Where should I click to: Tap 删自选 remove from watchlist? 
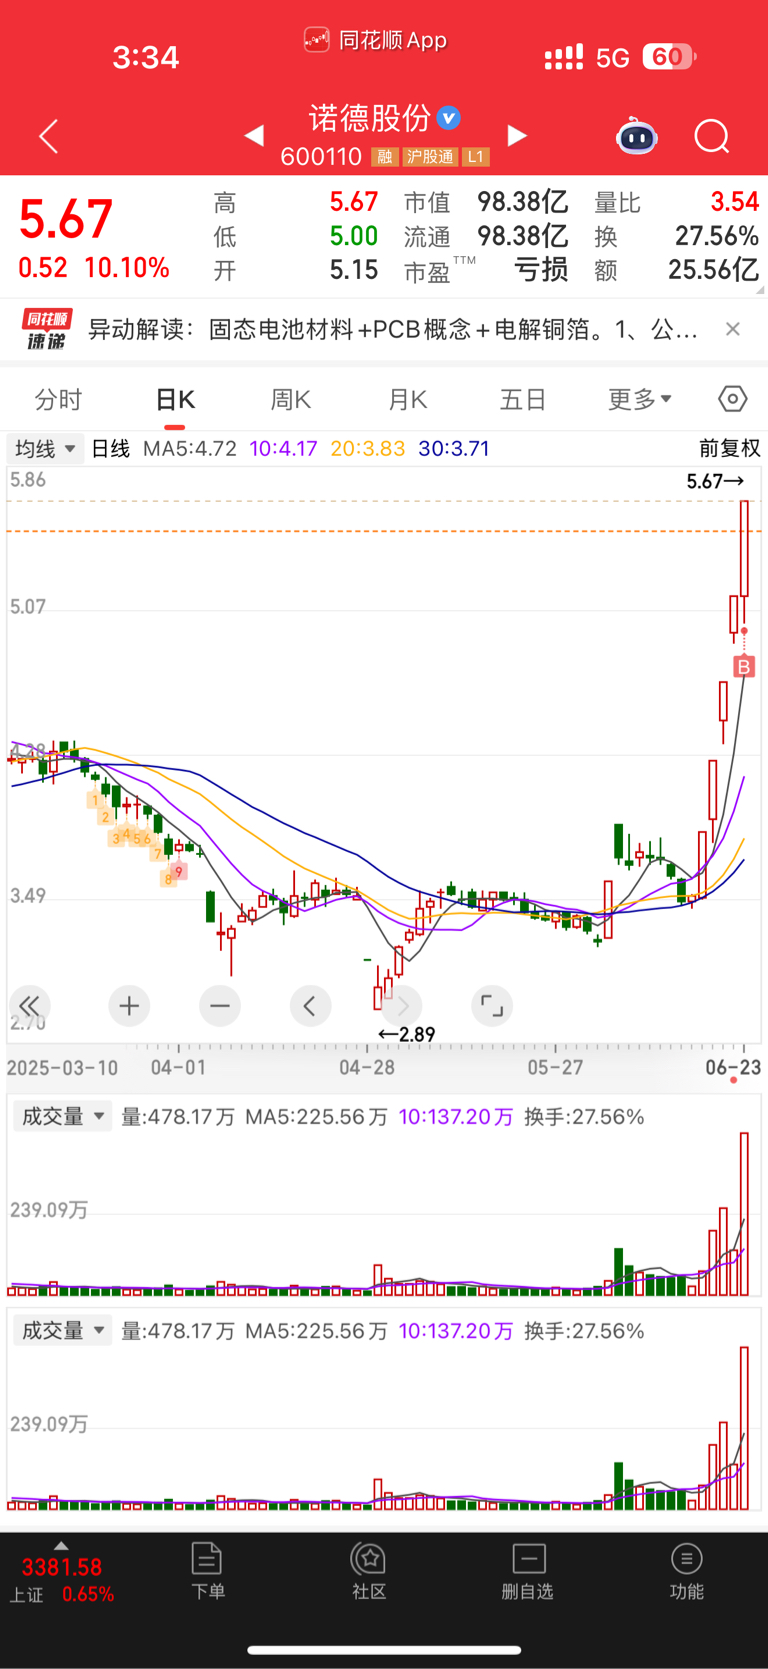tap(528, 1571)
